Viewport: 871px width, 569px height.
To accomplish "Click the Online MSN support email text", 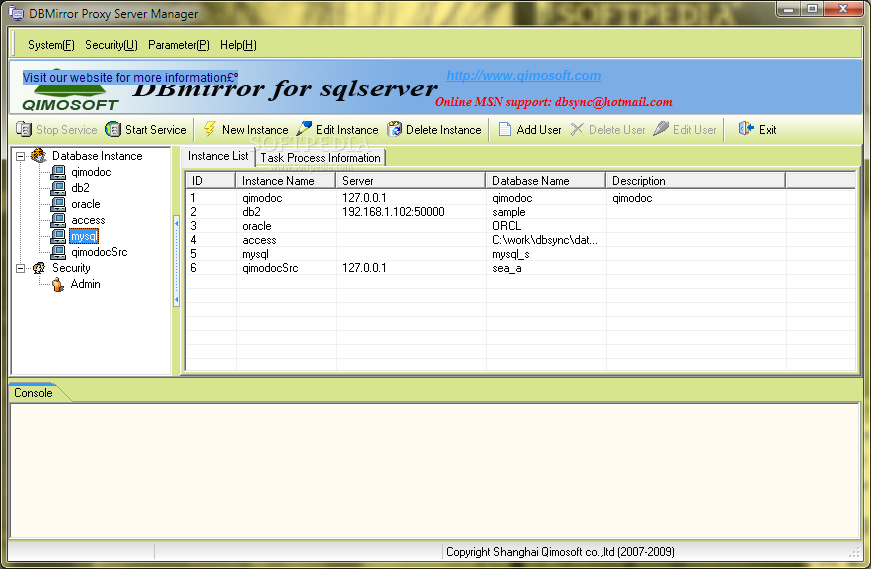I will point(554,102).
